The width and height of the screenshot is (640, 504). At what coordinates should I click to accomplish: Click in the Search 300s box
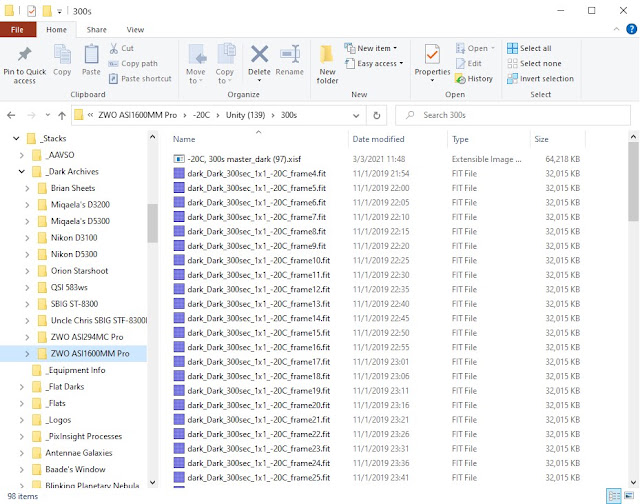pyautogui.click(x=513, y=115)
